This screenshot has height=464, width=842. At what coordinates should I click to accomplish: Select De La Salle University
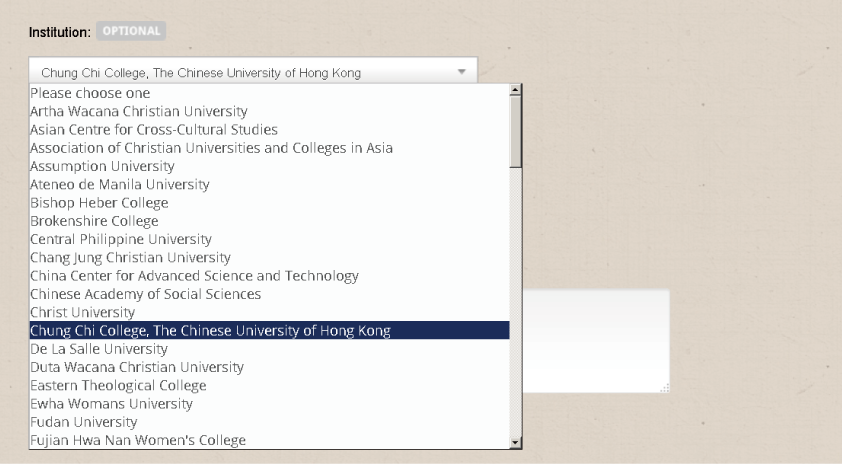pos(269,349)
